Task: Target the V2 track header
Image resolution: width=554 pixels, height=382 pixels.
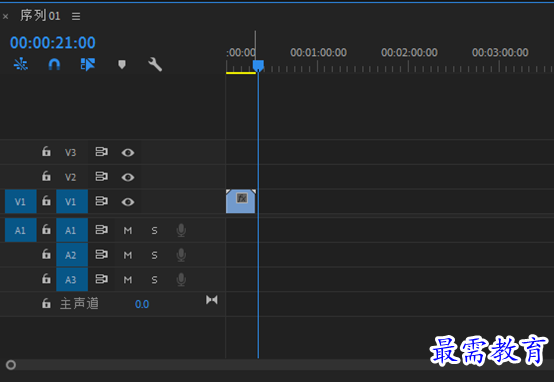Action: [70, 177]
